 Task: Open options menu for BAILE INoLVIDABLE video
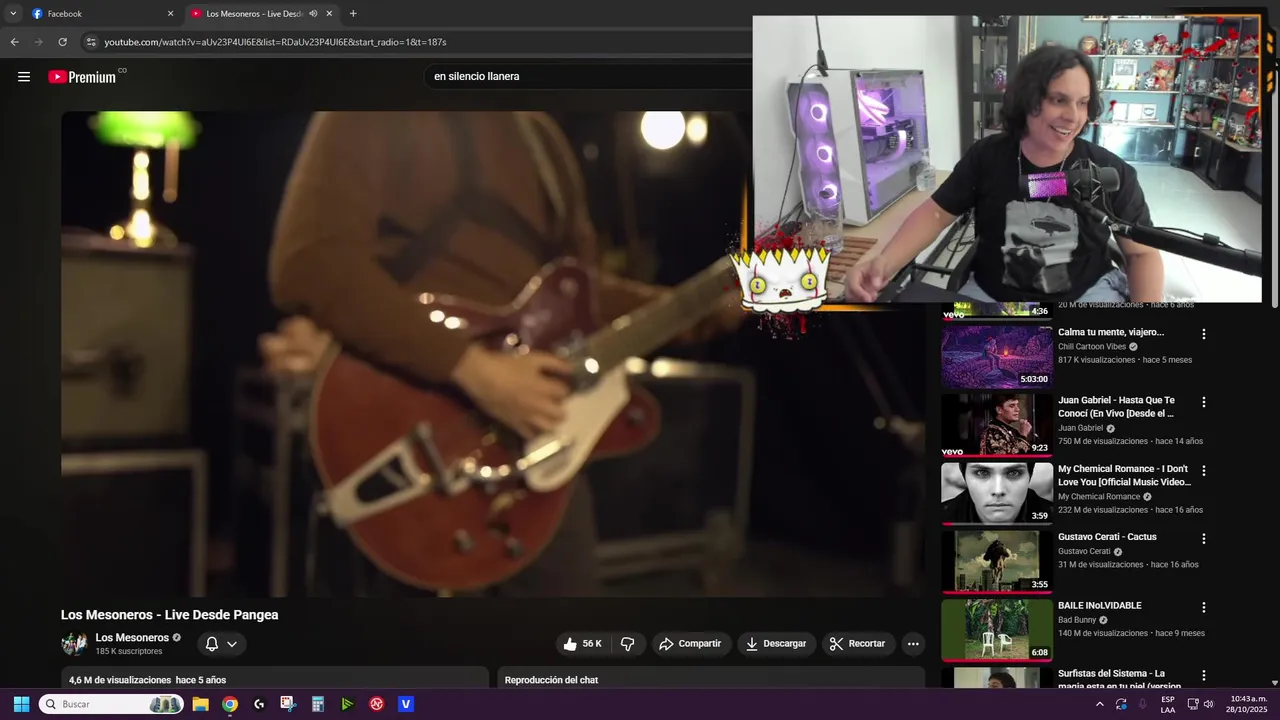pyautogui.click(x=1204, y=608)
